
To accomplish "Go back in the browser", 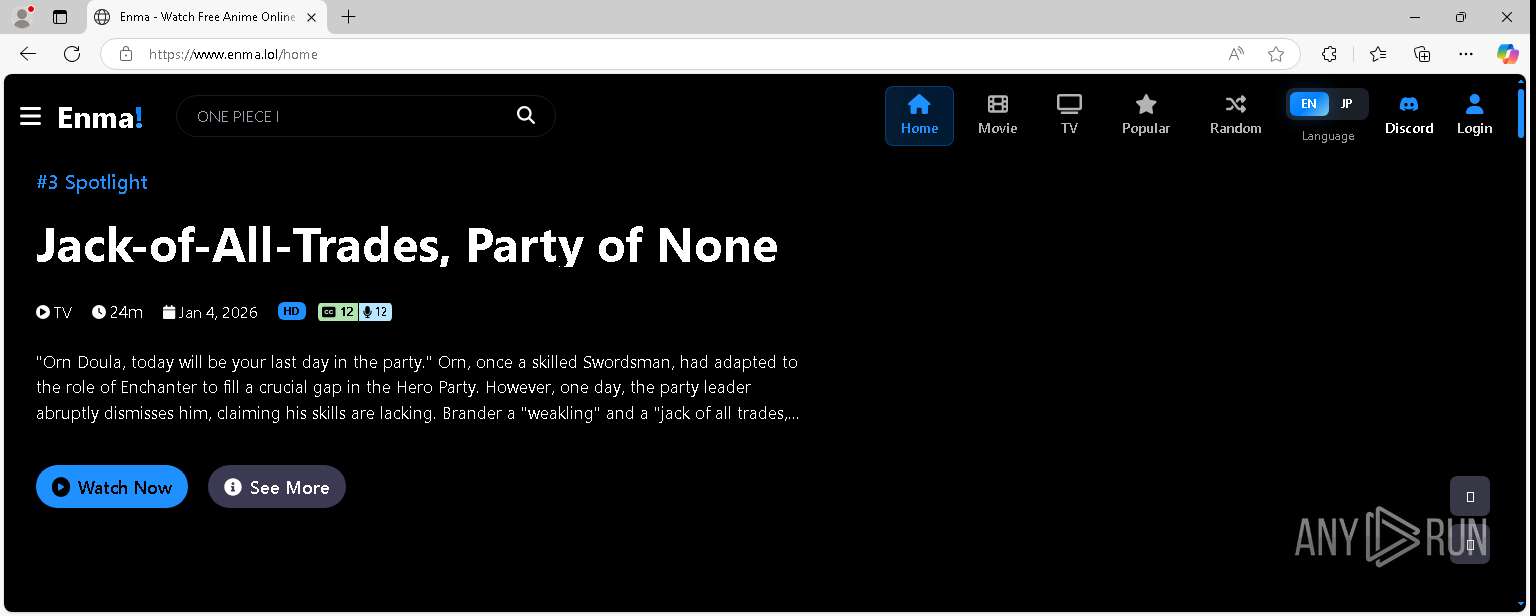I will tap(28, 54).
